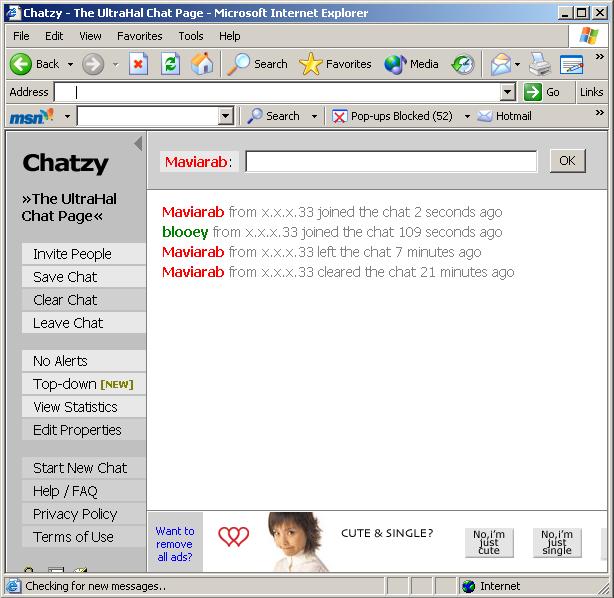Click the OK send button
This screenshot has width=614, height=598.
click(567, 161)
